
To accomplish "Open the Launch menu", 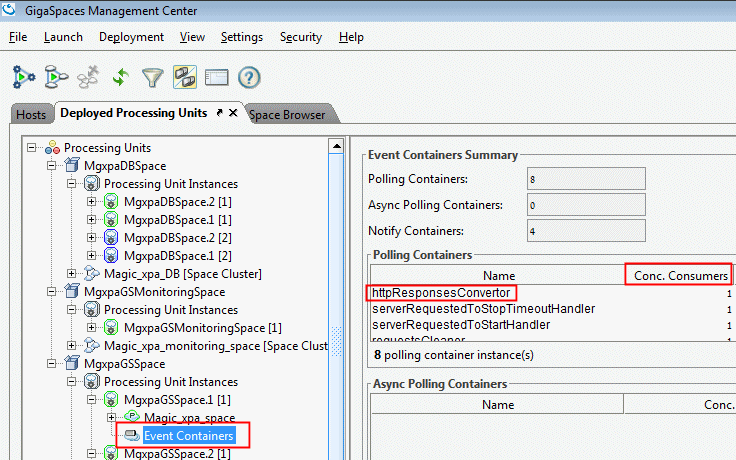I will pos(63,37).
